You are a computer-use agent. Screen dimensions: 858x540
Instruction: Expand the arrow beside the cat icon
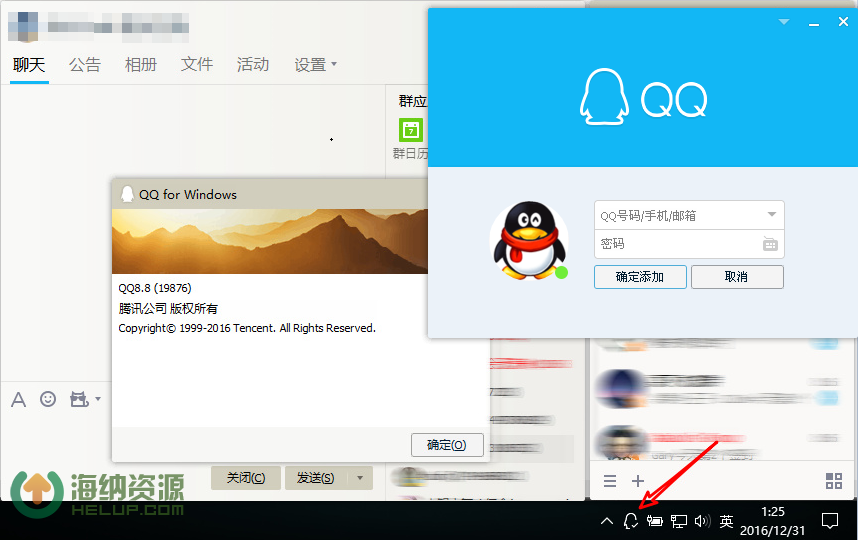(x=98, y=399)
